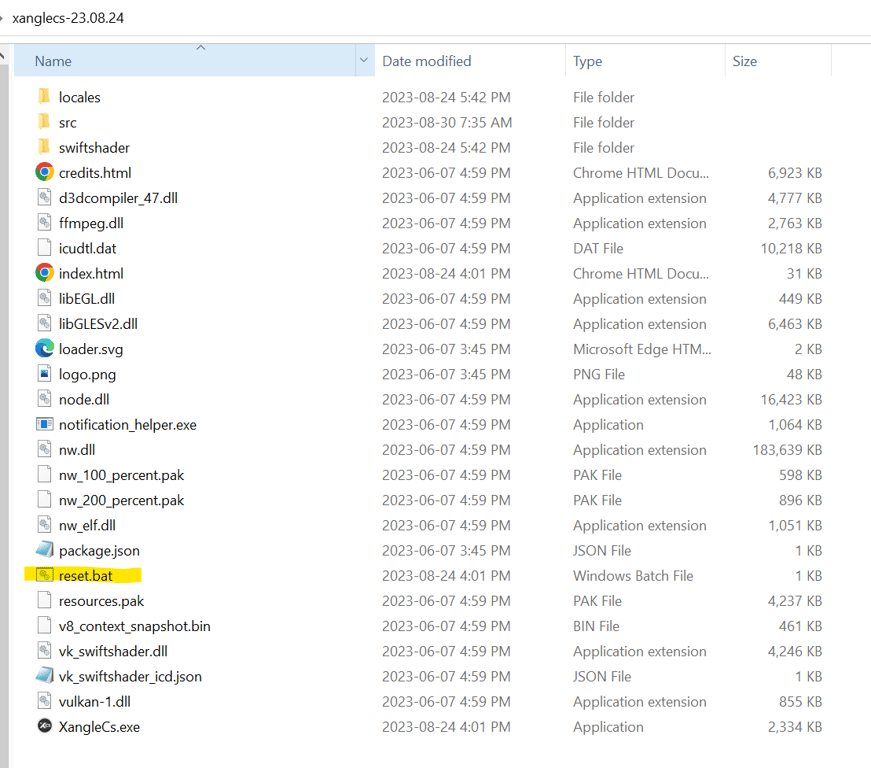The image size is (871, 768).
Task: Click the v8_context_snapshot.bin file icon
Action: click(44, 625)
